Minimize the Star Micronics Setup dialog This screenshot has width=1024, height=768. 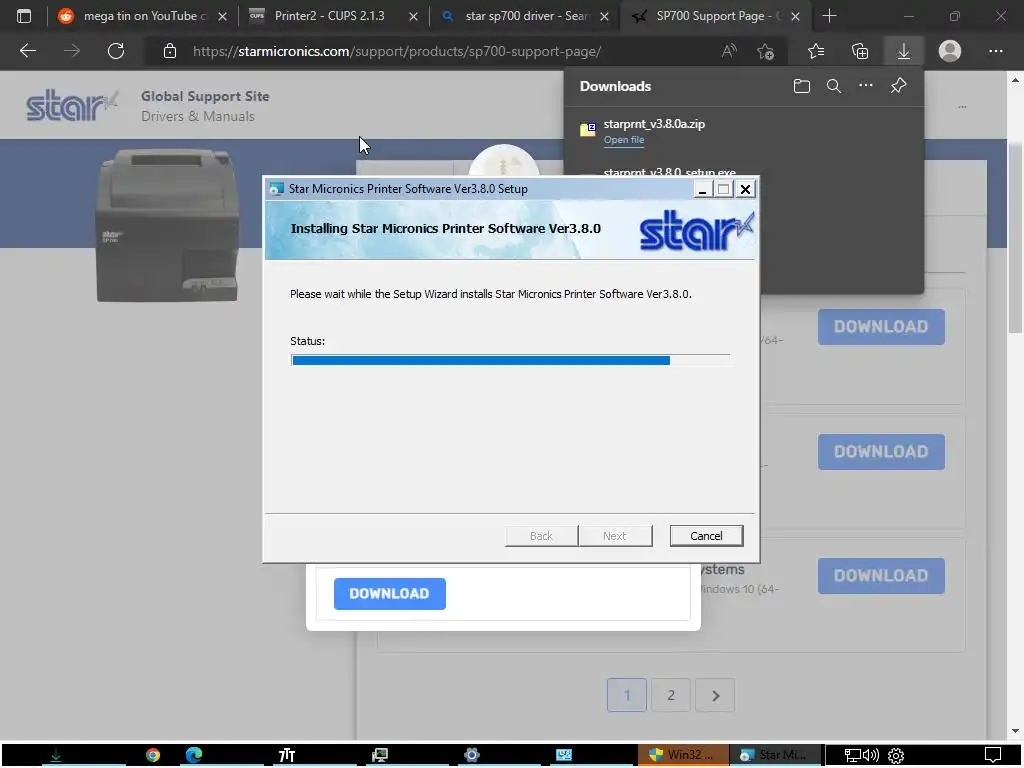702,189
